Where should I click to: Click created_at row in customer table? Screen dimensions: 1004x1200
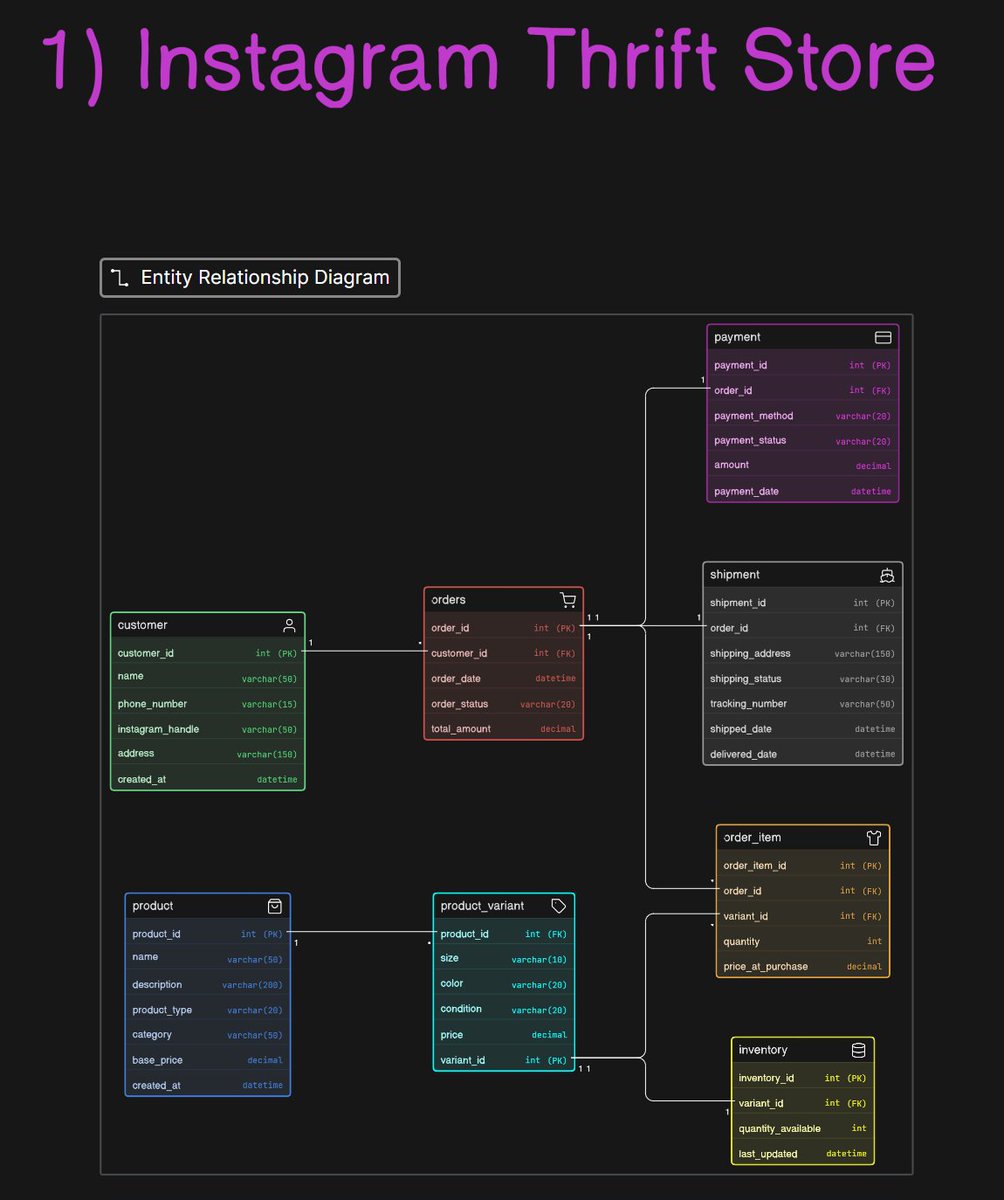[x=208, y=779]
